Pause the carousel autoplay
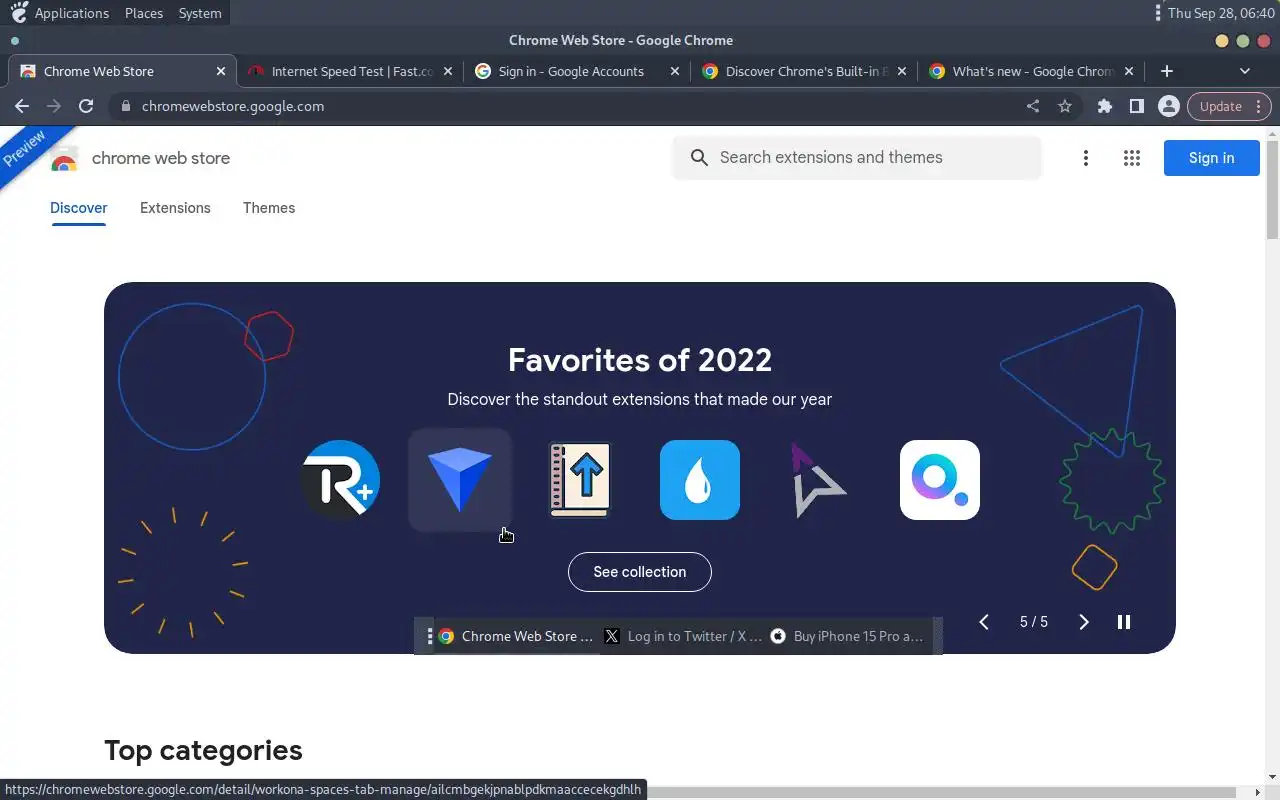Image resolution: width=1280 pixels, height=800 pixels. click(x=1124, y=622)
